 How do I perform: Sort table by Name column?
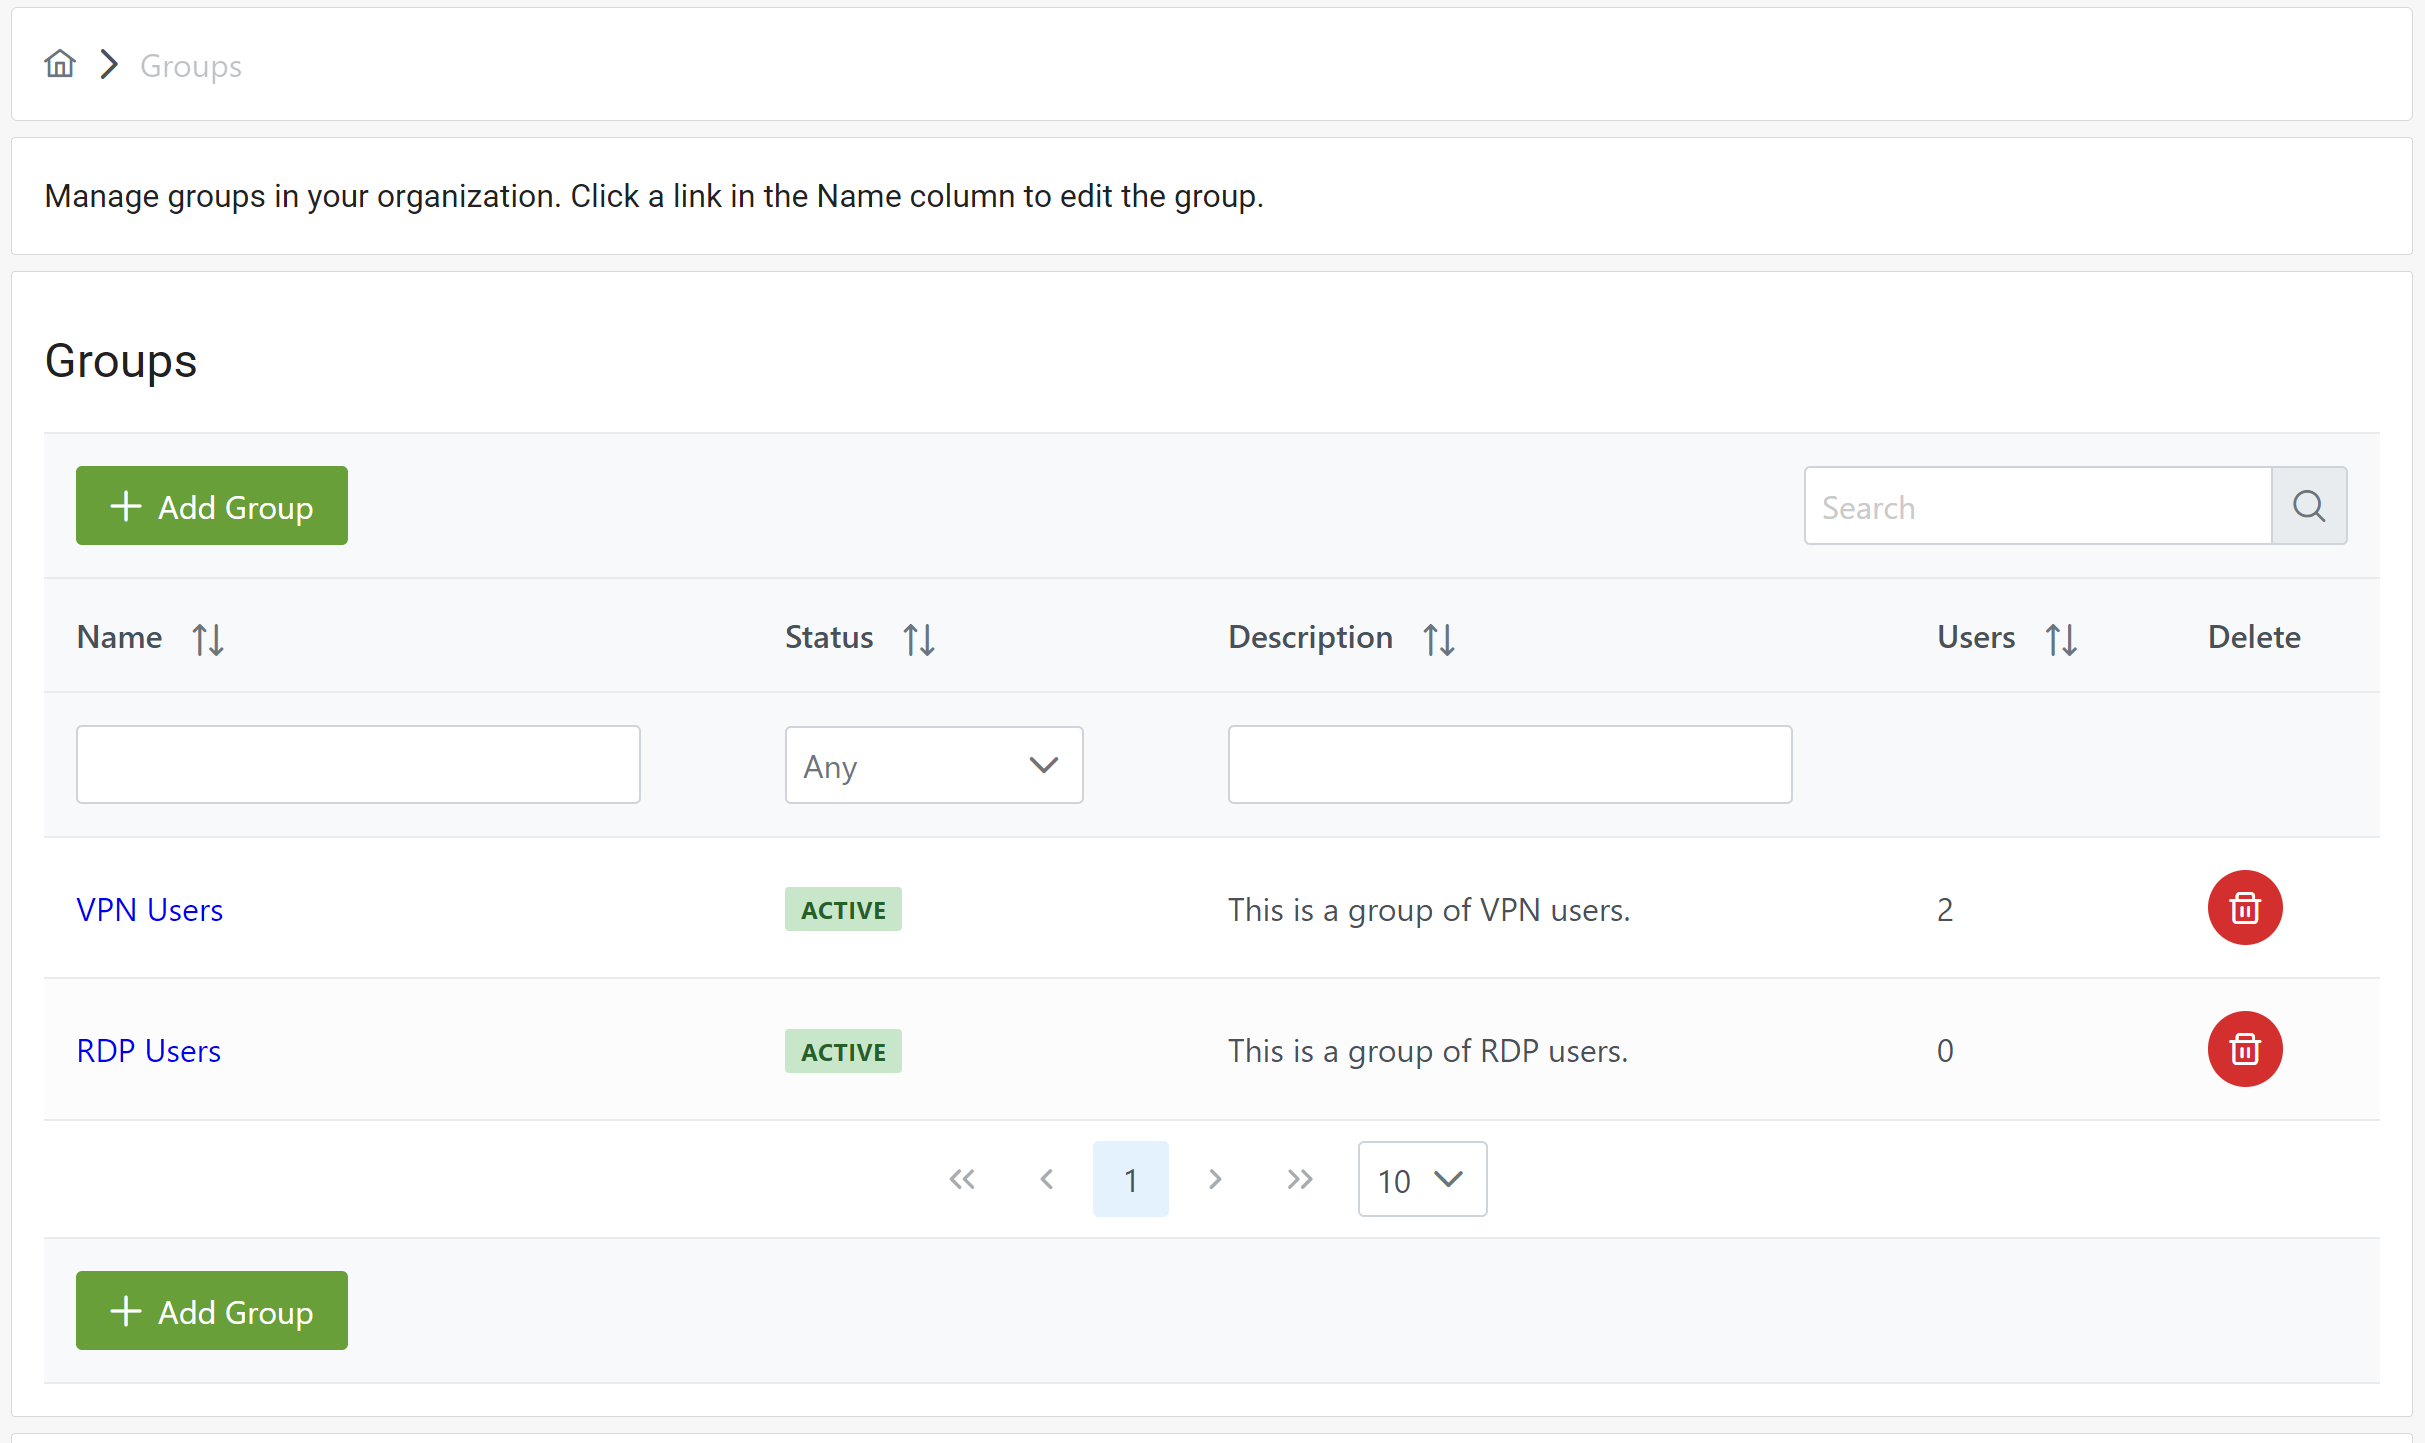coord(208,639)
